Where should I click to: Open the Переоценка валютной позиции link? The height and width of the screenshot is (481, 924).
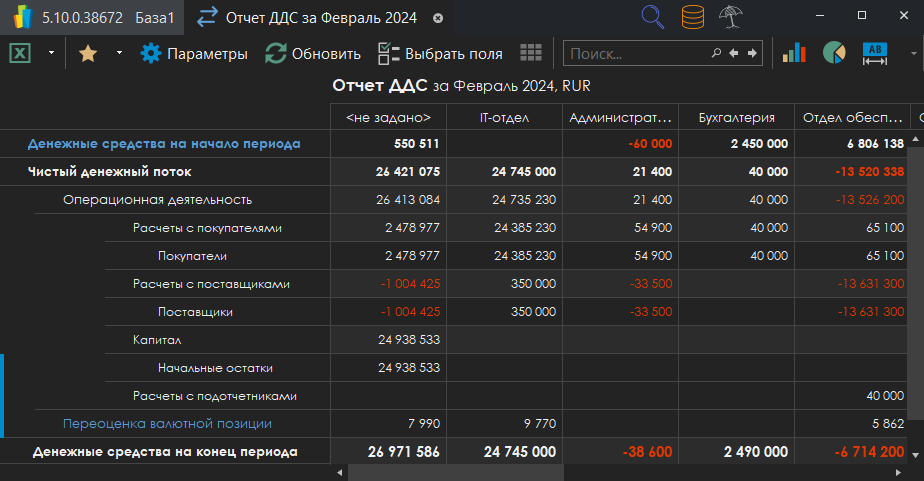[167, 424]
